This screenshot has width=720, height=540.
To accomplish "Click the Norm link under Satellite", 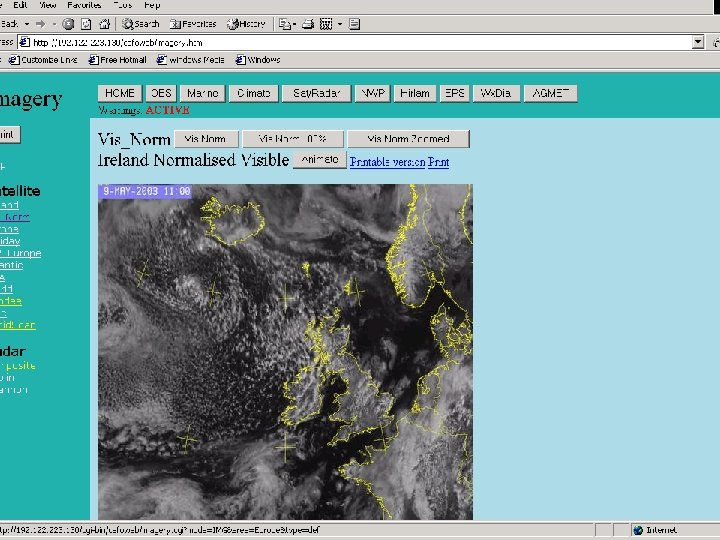I will [15, 217].
